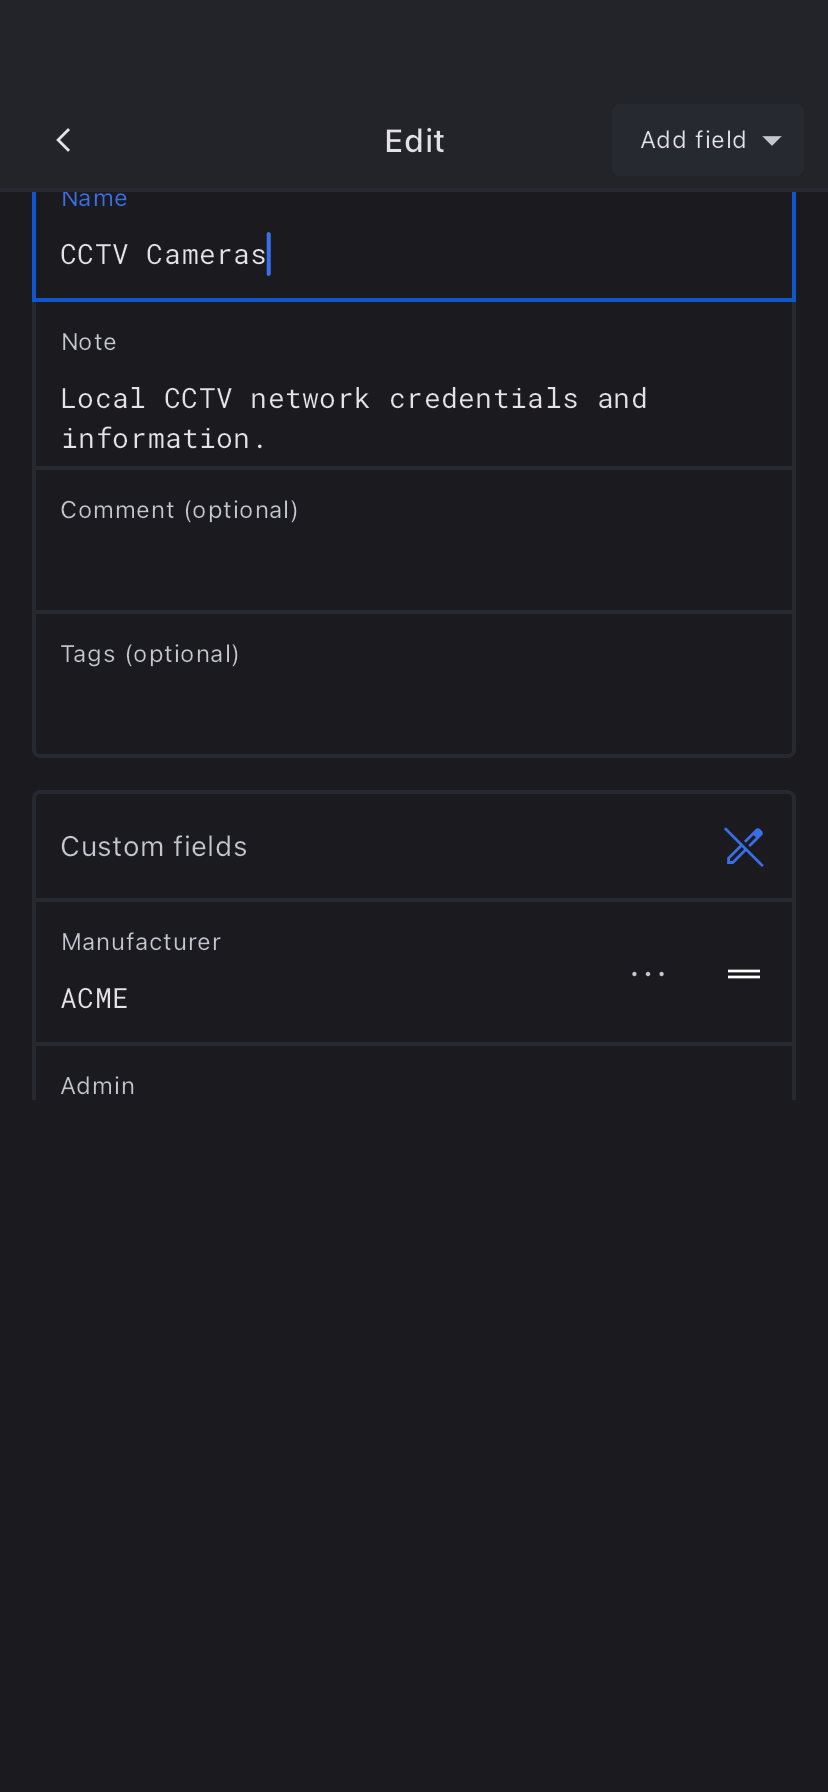The width and height of the screenshot is (828, 1792).
Task: Go back using the left arrow
Action: (64, 140)
